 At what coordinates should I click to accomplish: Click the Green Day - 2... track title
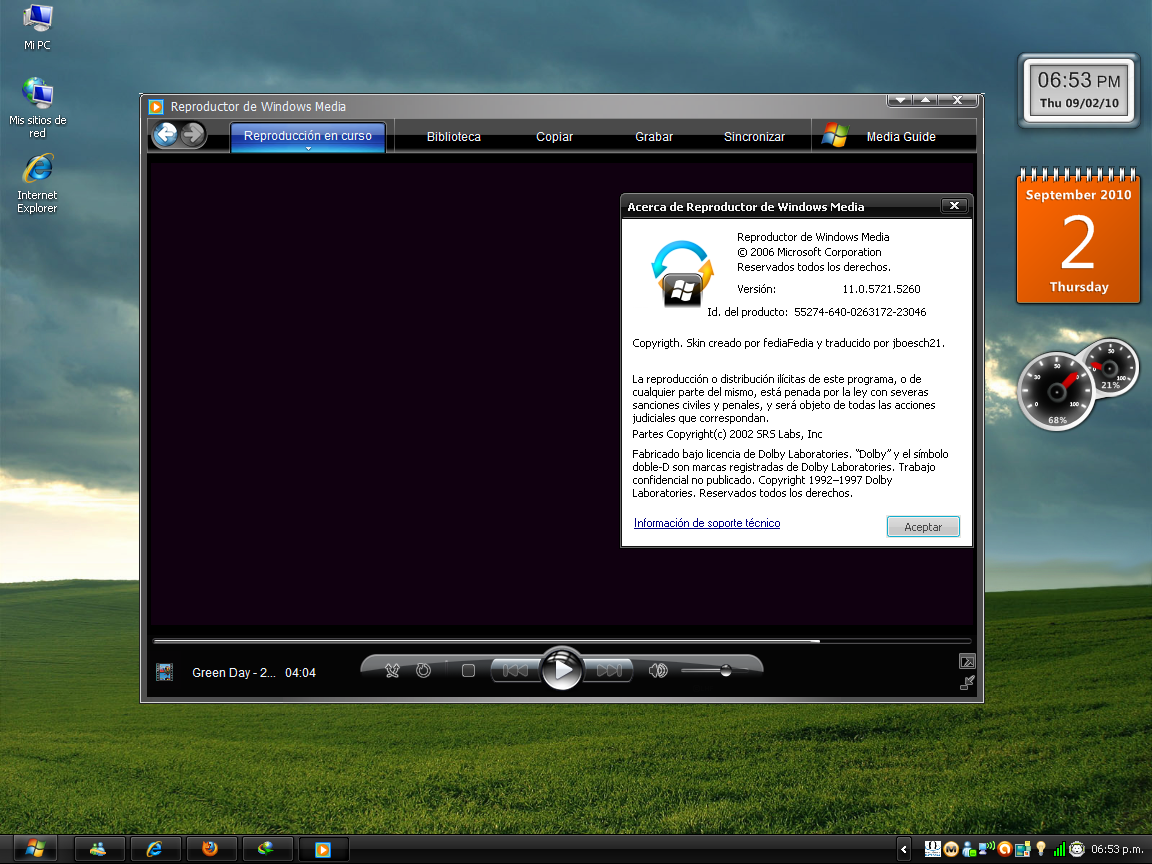tap(234, 672)
